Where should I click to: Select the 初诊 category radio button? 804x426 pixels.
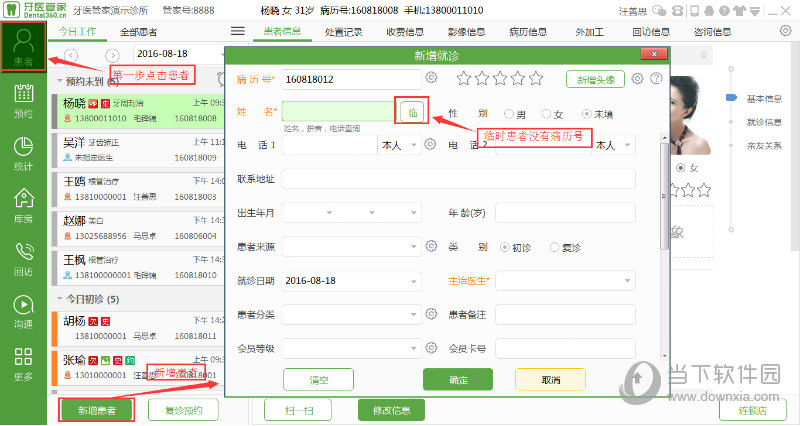click(x=505, y=246)
